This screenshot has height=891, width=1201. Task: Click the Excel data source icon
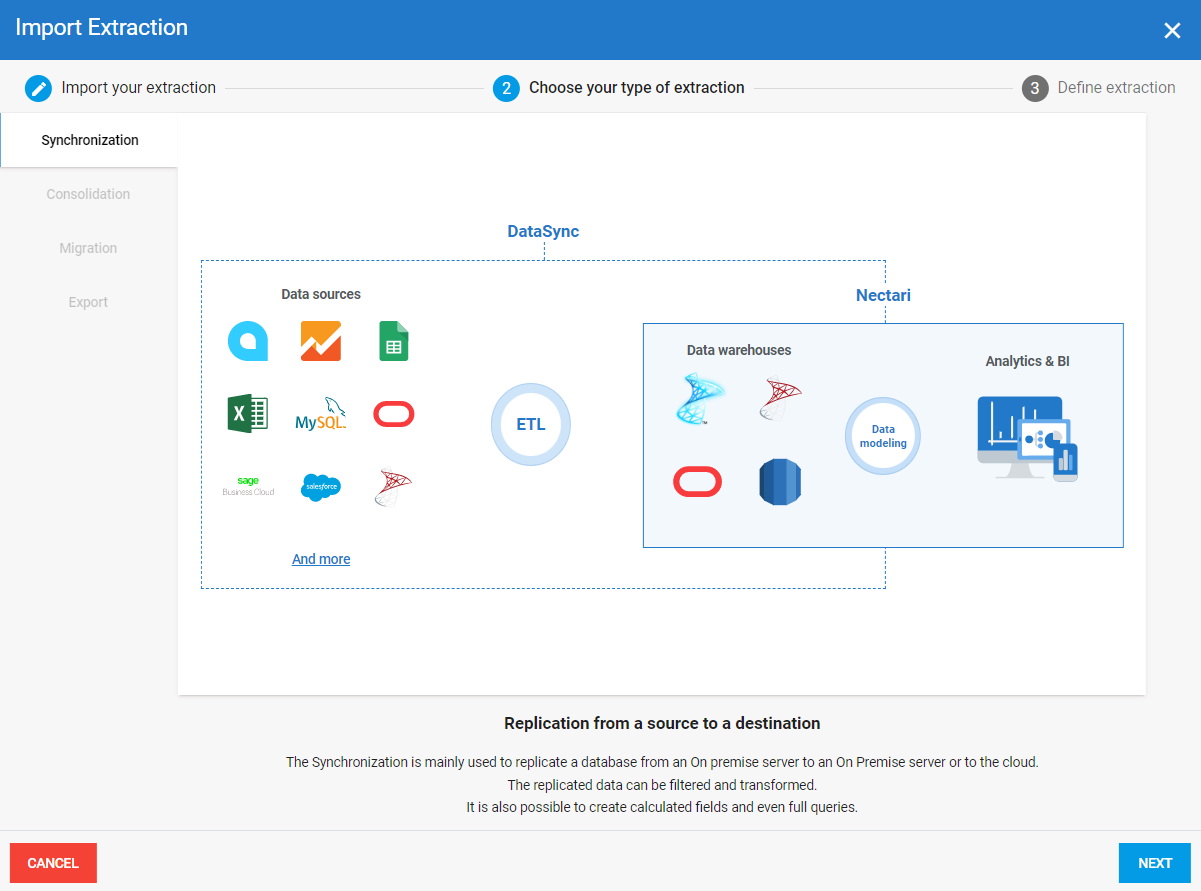[x=247, y=414]
